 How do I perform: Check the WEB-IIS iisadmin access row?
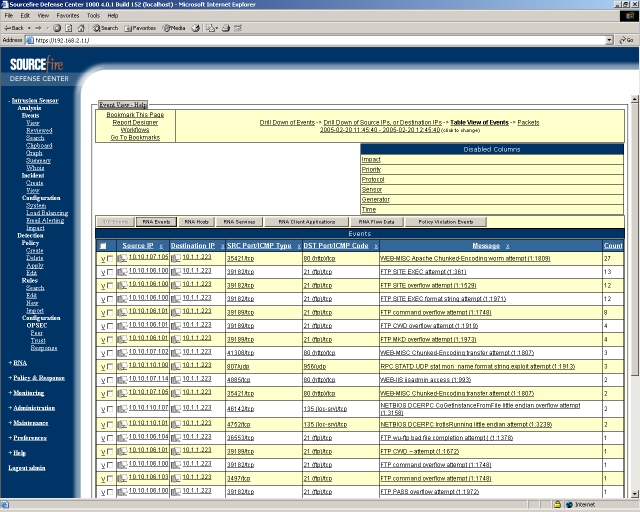pyautogui.click(x=110, y=380)
